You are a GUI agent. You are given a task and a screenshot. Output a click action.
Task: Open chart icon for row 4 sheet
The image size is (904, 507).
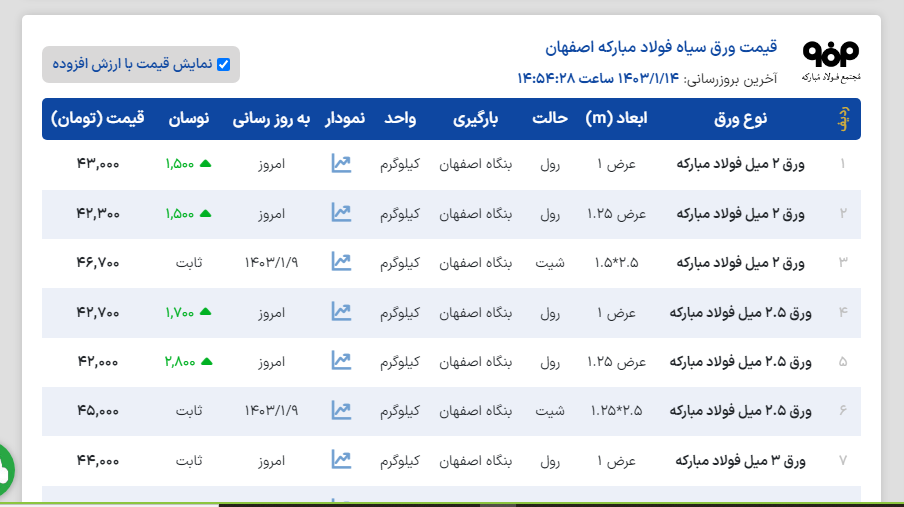pos(341,312)
